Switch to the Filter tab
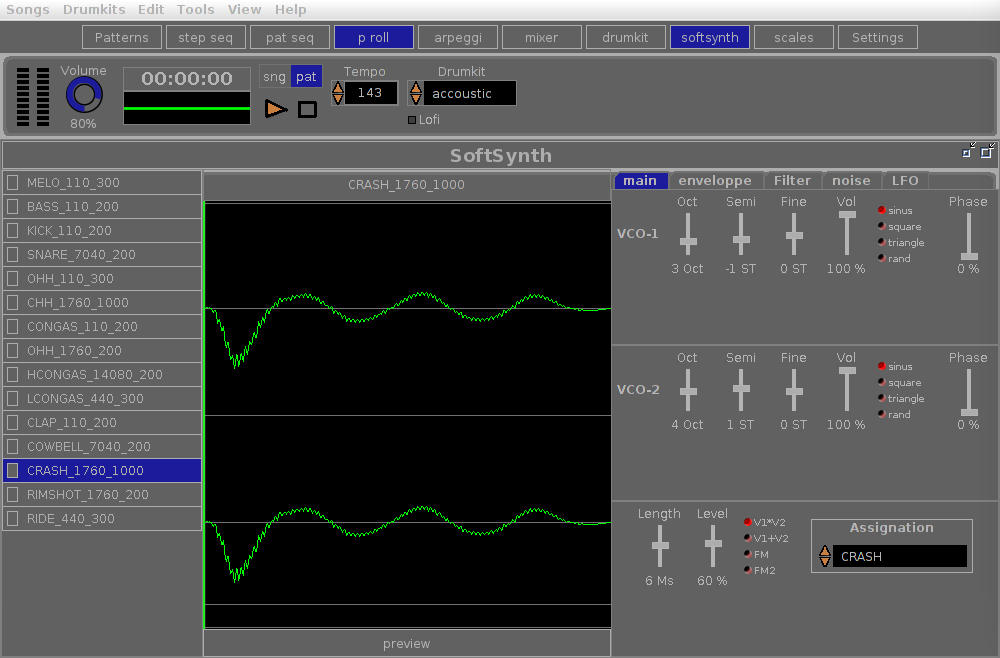This screenshot has height=658, width=1000. (x=792, y=180)
